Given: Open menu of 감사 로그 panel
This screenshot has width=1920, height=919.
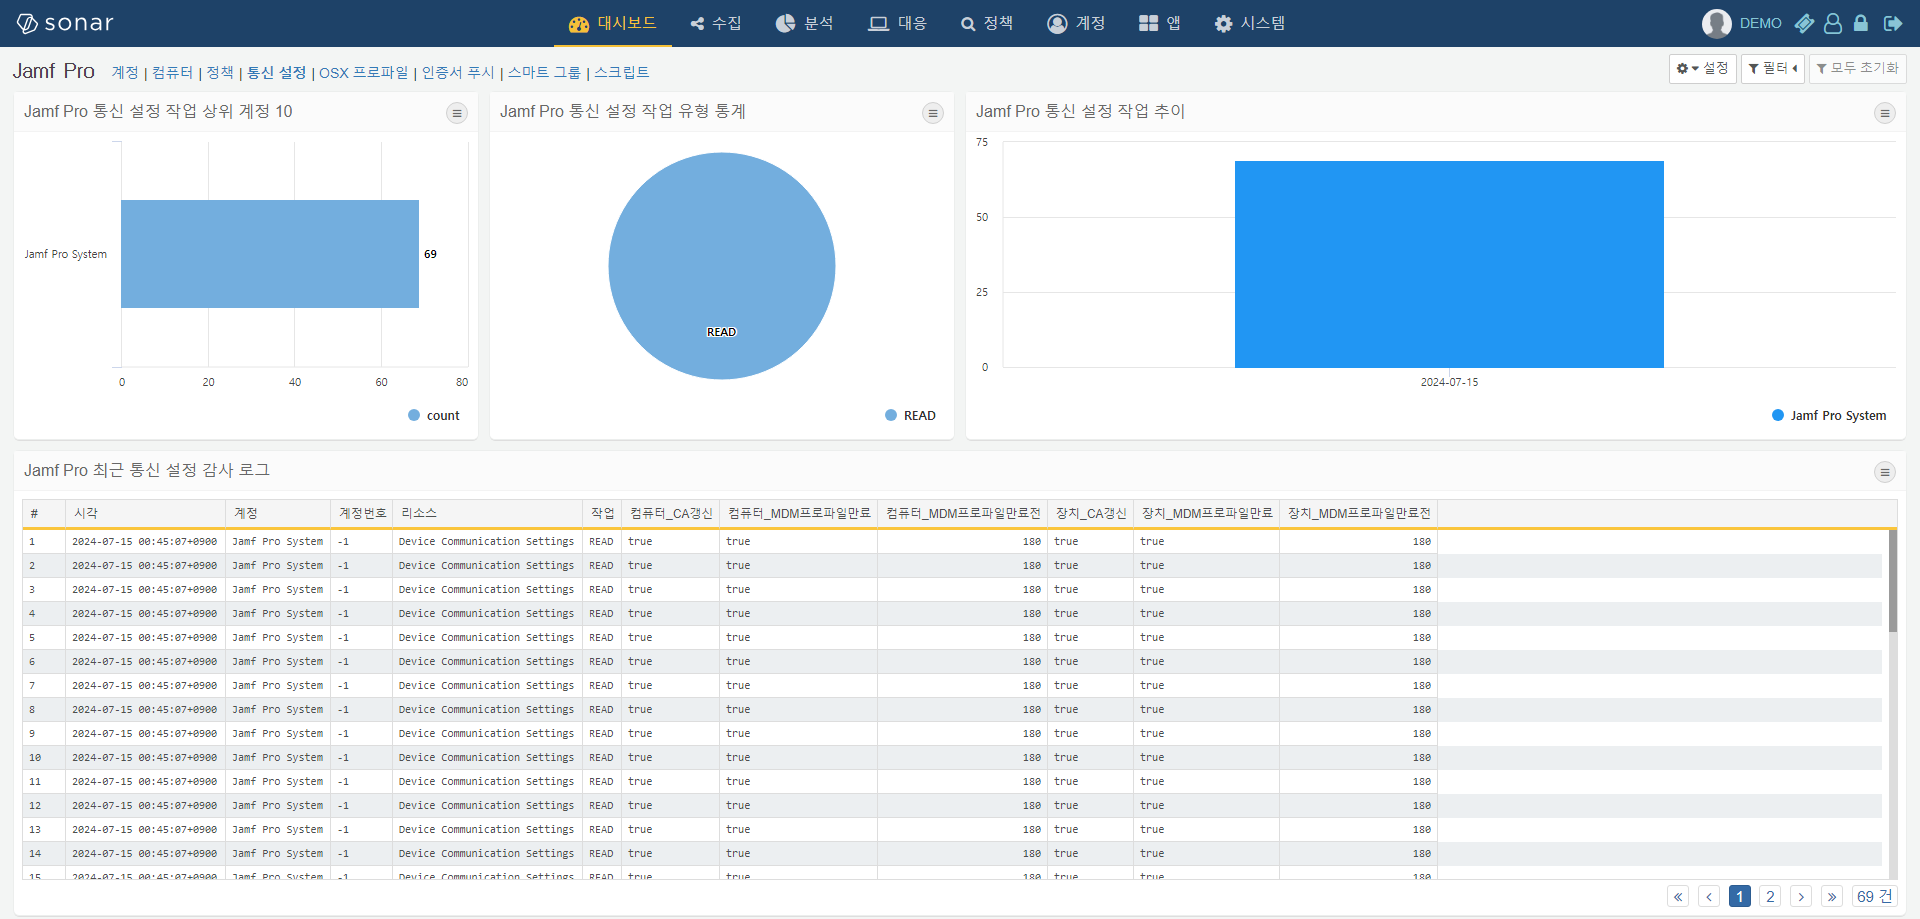Looking at the screenshot, I should [1885, 472].
